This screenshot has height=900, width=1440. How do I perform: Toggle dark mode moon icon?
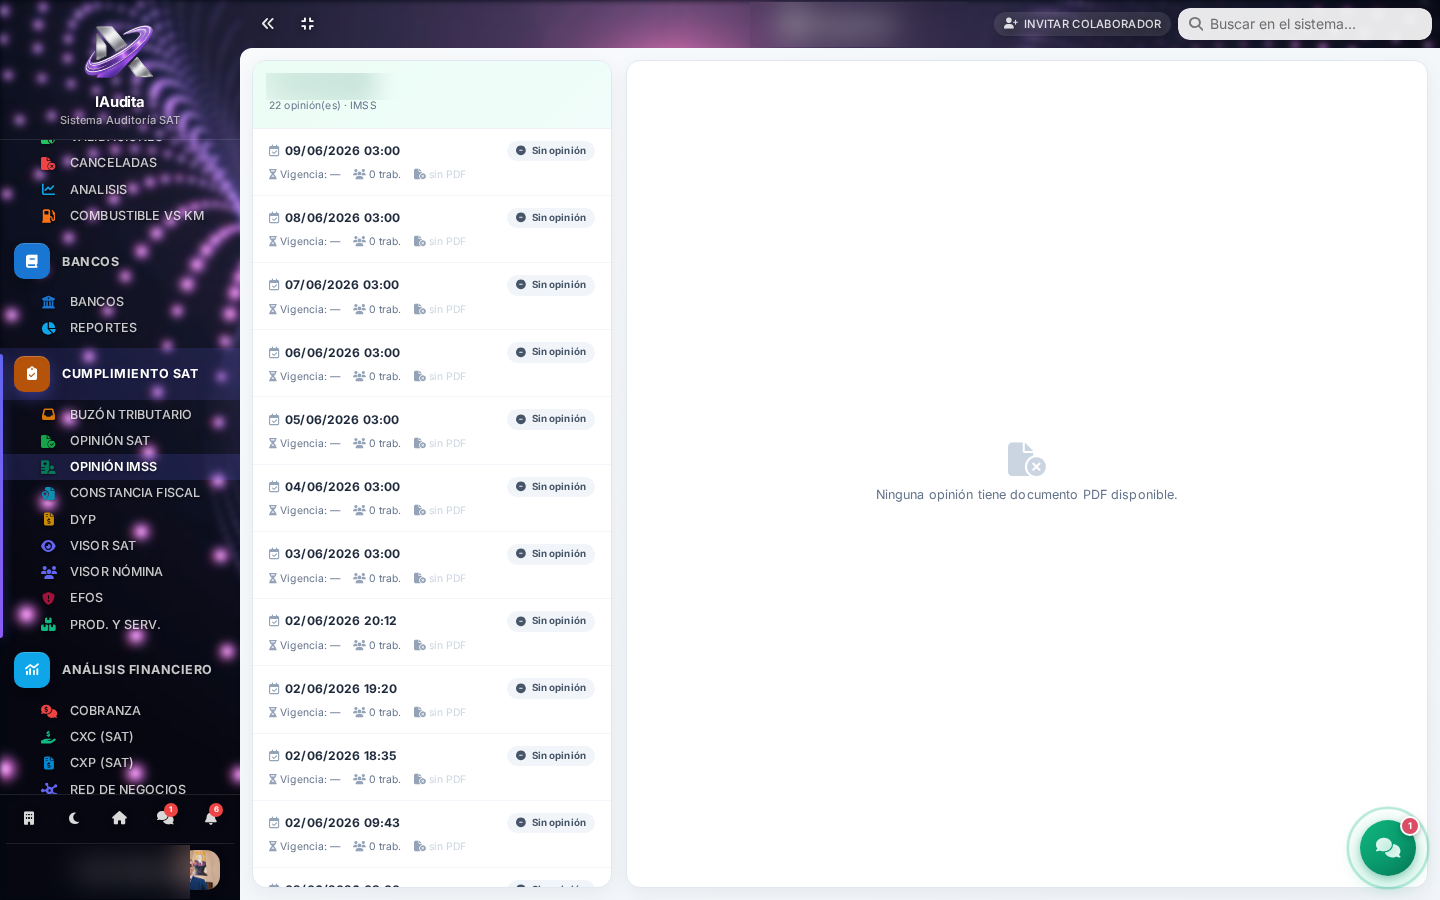(74, 818)
